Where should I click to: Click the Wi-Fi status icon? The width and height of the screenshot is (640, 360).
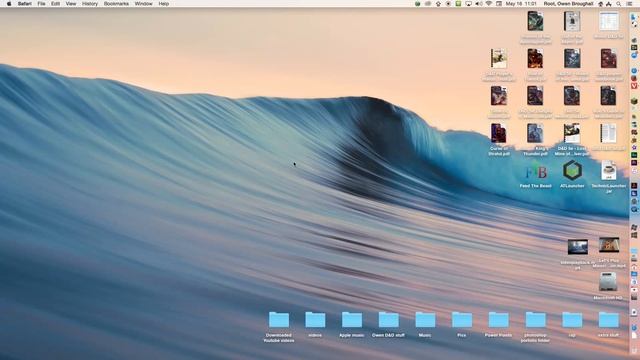(489, 4)
